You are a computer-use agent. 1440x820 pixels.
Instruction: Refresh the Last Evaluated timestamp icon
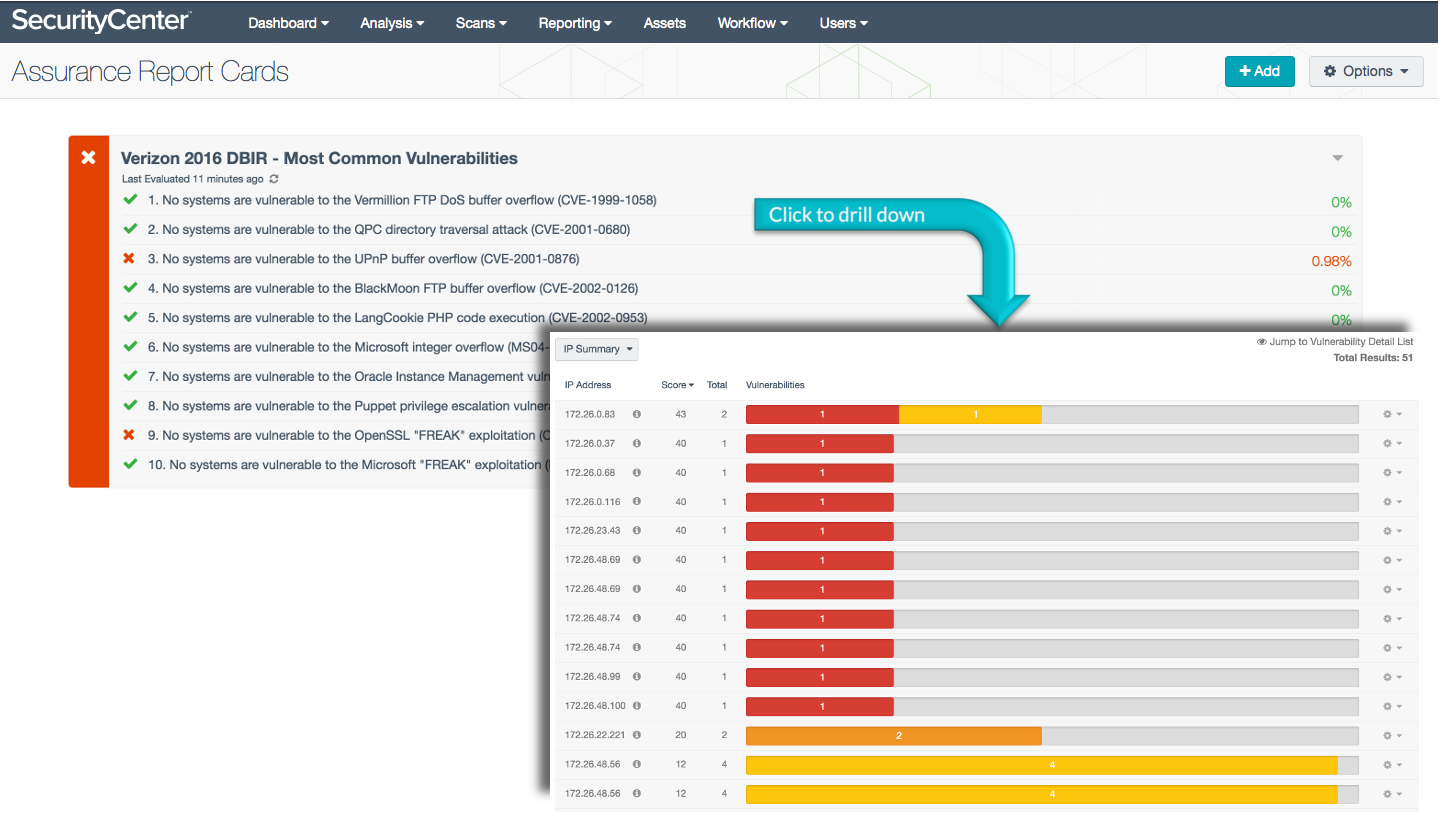(x=274, y=179)
